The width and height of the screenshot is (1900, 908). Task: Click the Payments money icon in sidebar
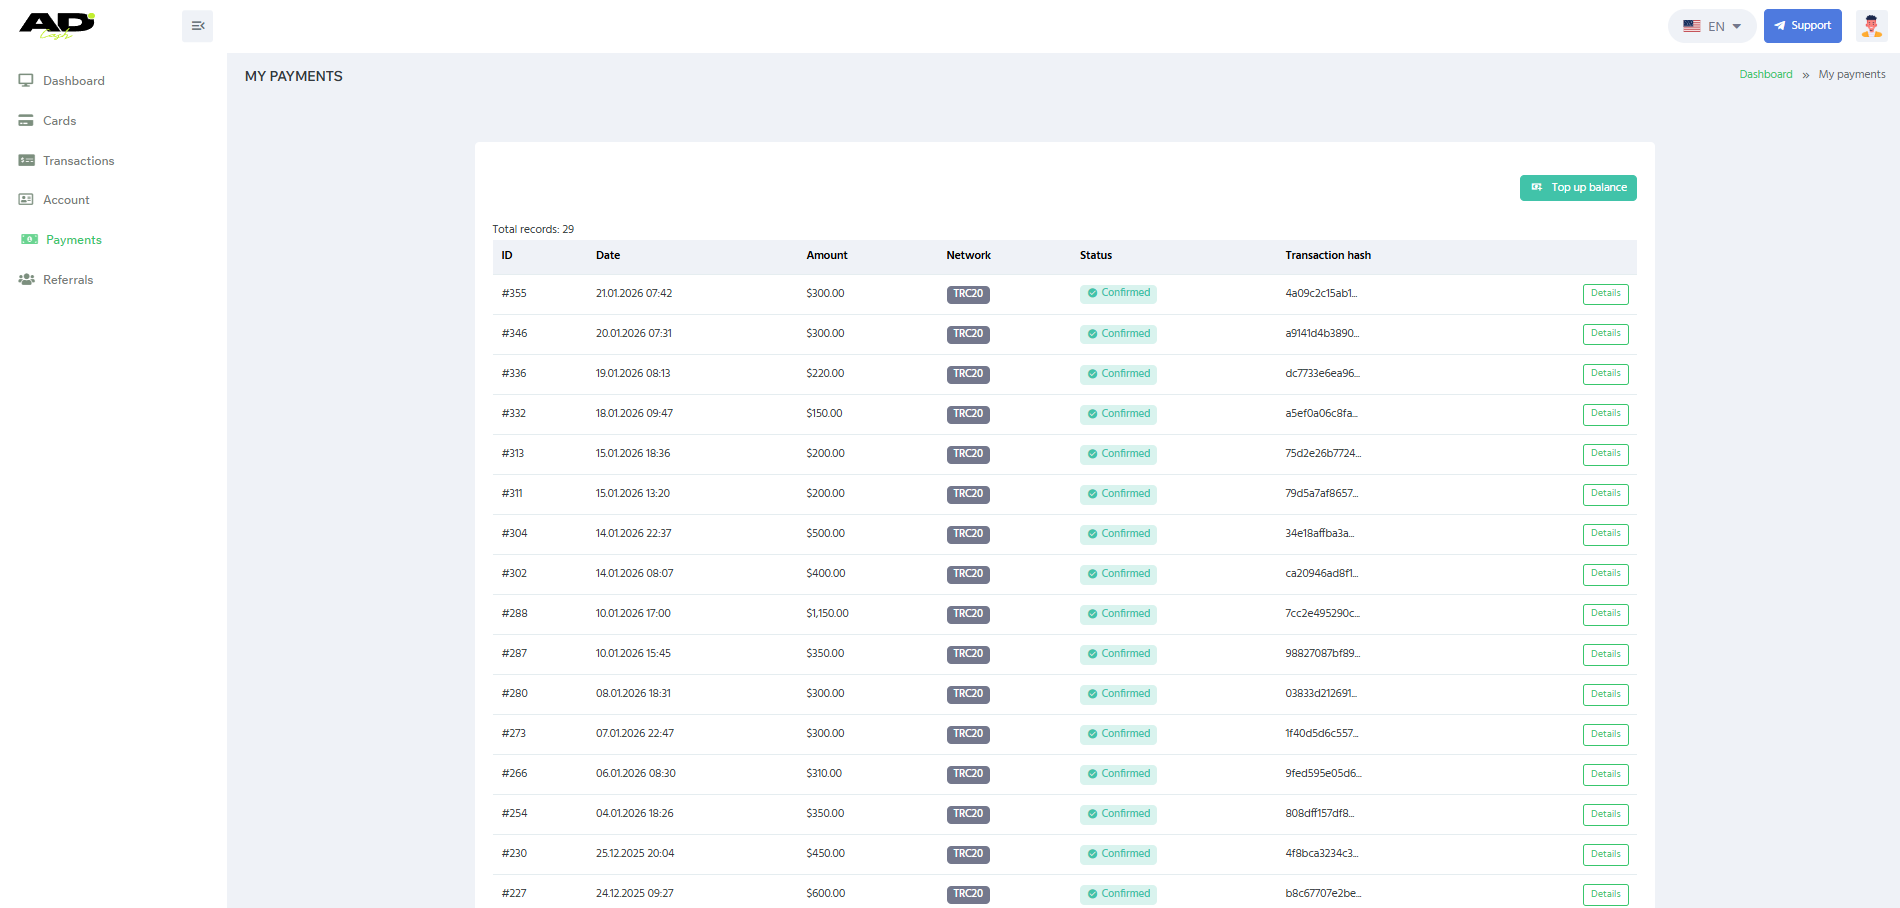(x=29, y=240)
